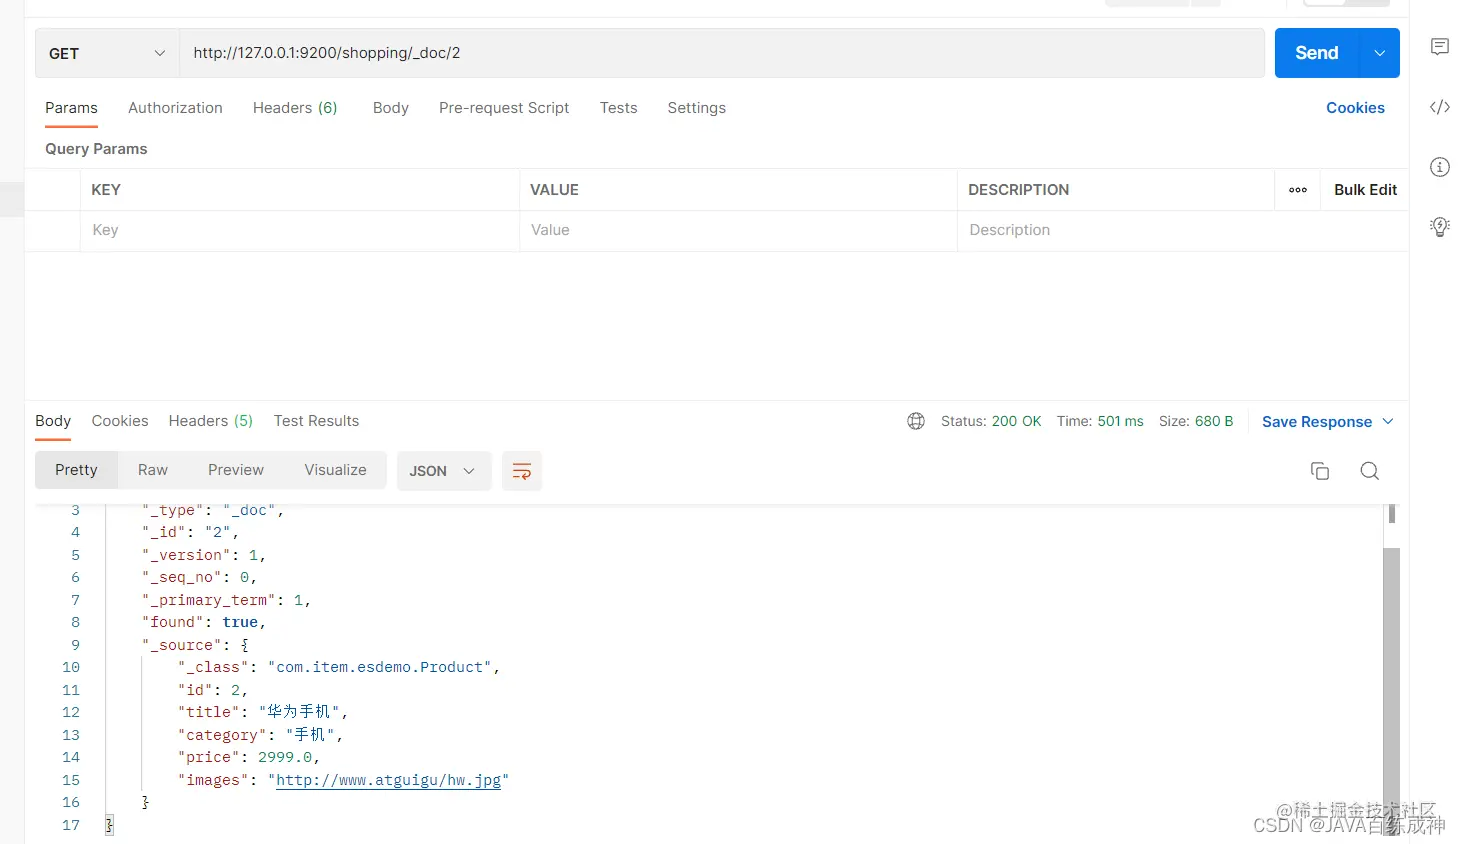Open the request Settings tab
Viewport: 1460px width, 844px height.
[696, 108]
